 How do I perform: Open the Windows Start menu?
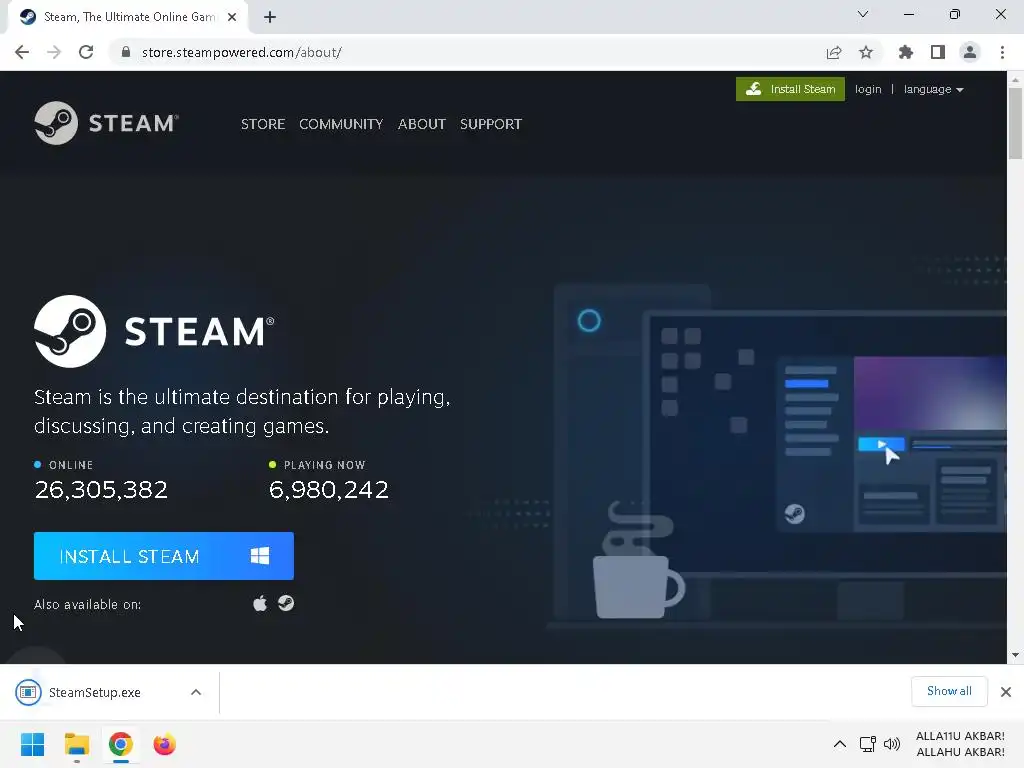click(33, 744)
